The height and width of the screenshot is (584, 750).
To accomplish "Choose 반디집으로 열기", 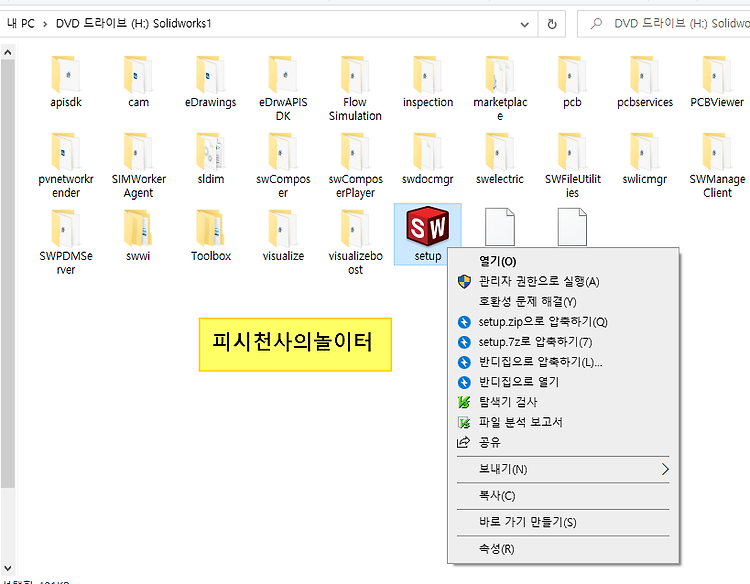I will [563, 382].
